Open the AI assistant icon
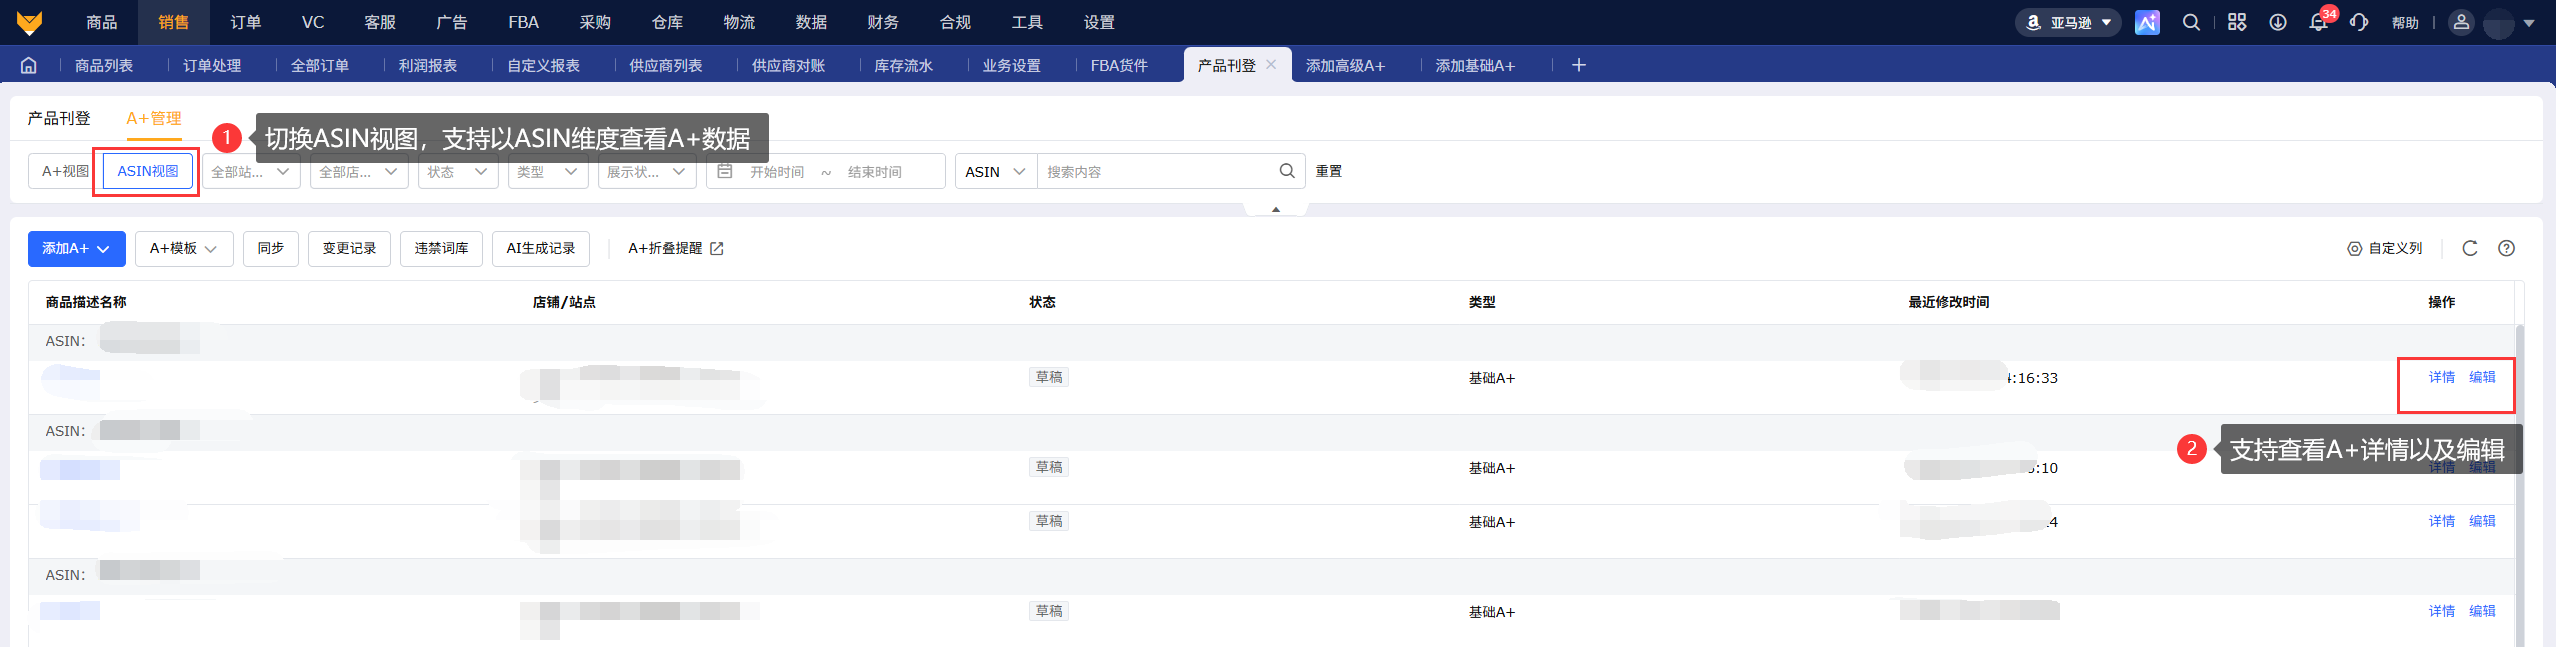Screen dimensions: 2556x647 (x=2147, y=22)
